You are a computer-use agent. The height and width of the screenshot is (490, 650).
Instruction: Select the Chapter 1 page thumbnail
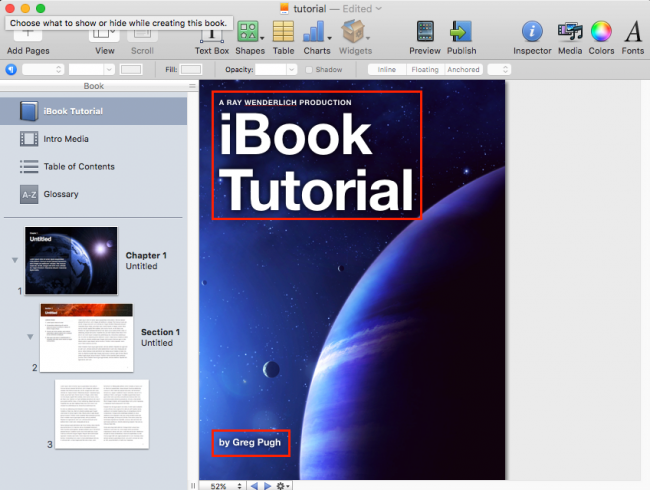tap(71, 260)
